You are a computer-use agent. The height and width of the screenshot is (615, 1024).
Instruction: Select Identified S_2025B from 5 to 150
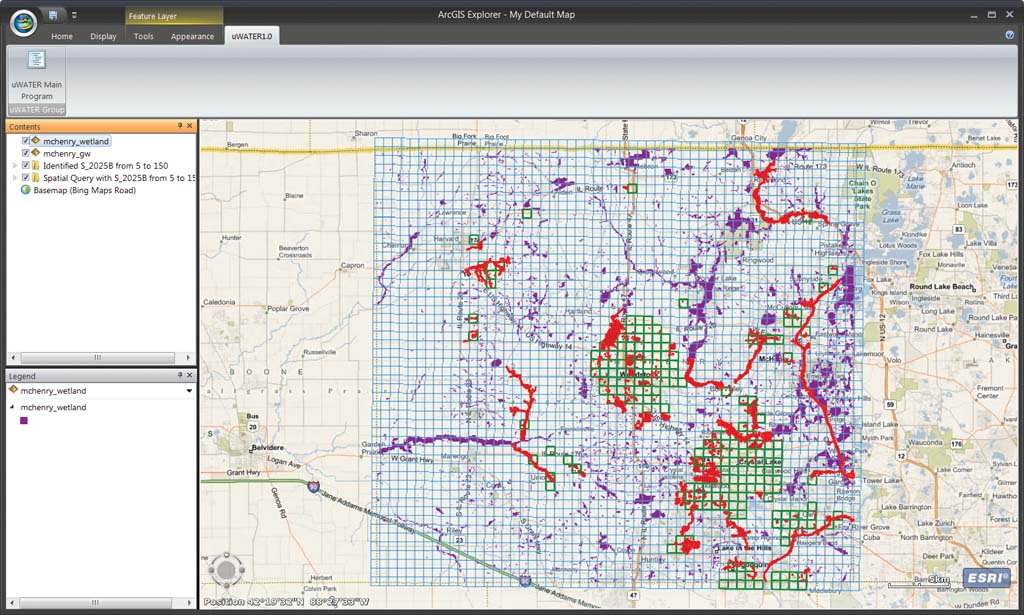(x=105, y=166)
